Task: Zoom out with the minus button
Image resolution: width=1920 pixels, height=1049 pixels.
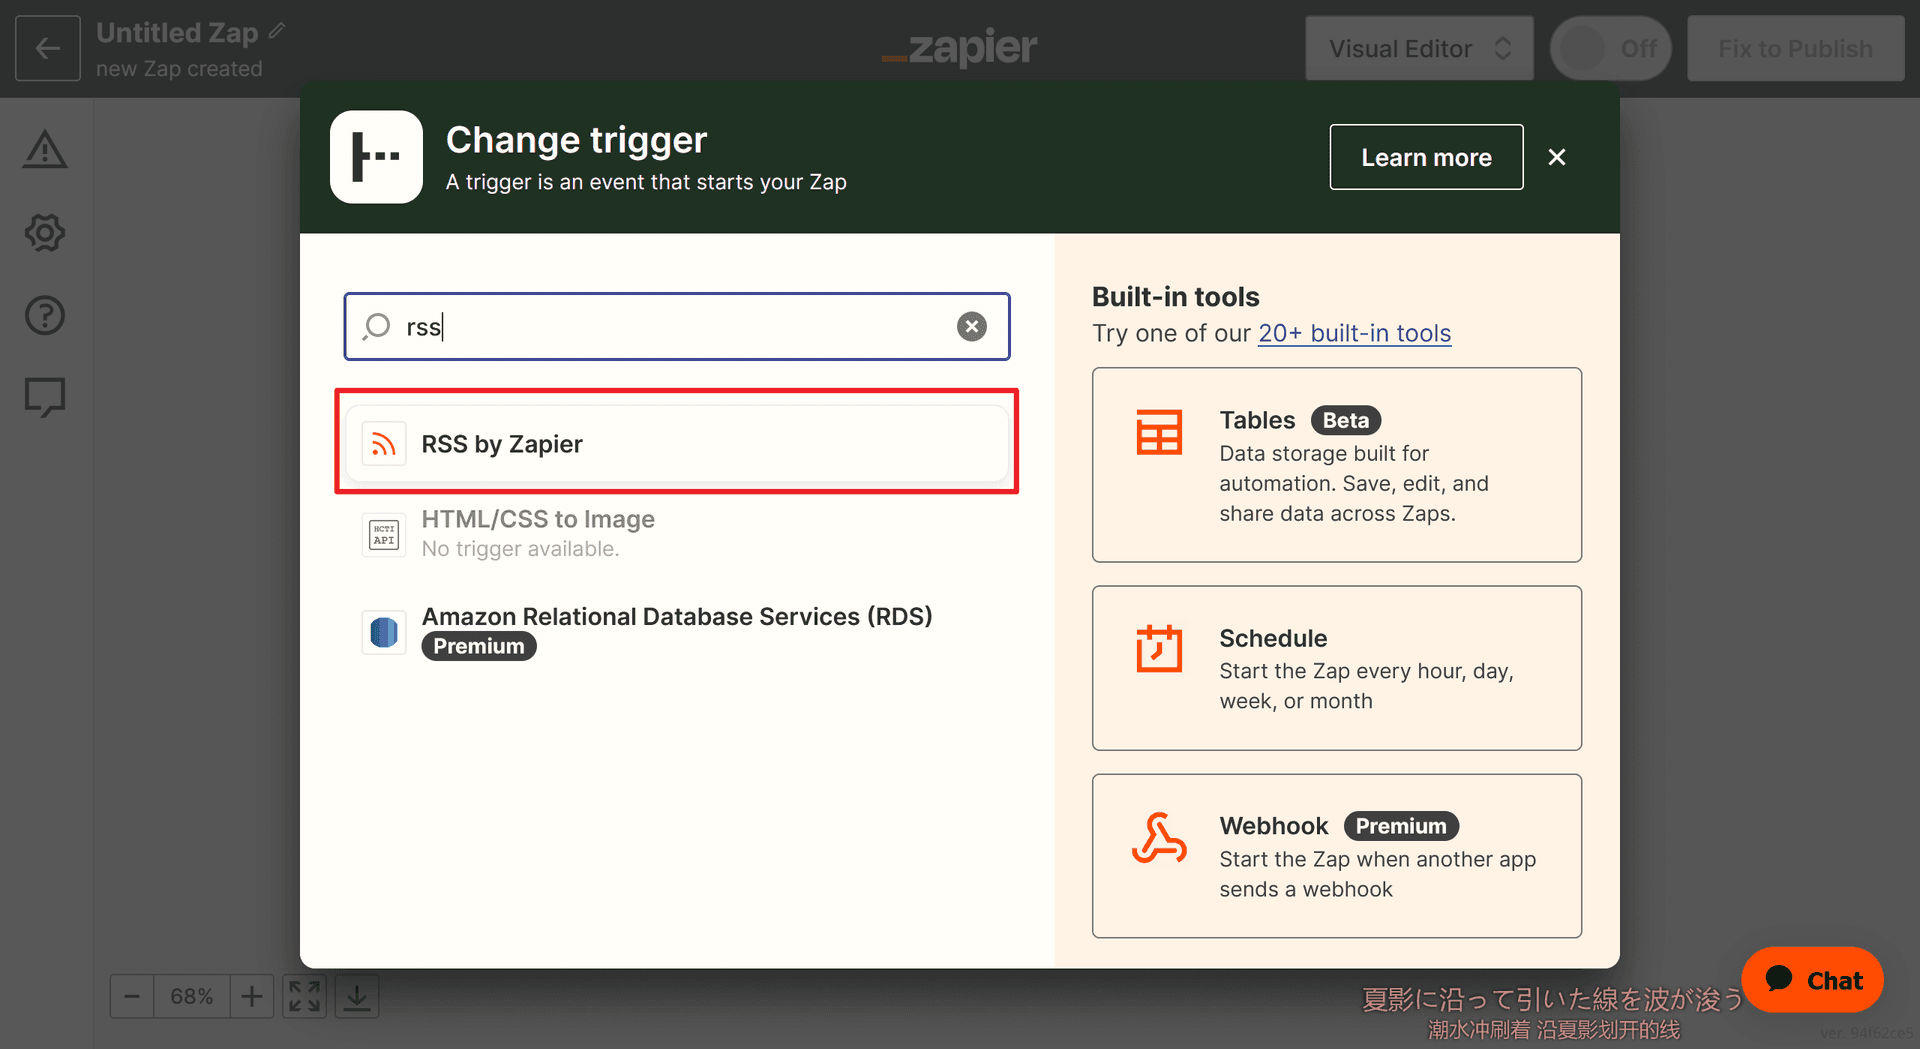Action: [132, 997]
